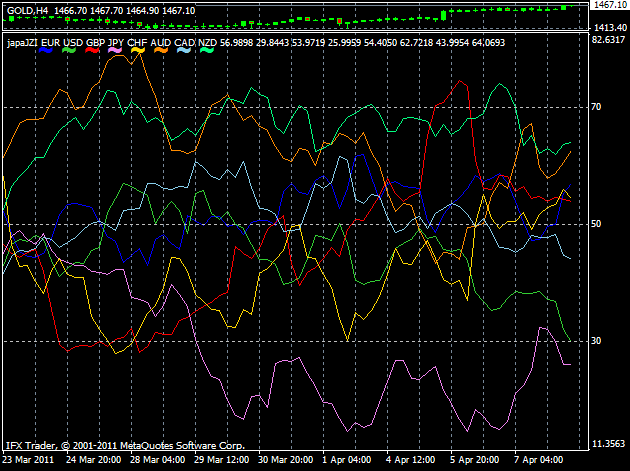
Task: Click the indicator value 62.7218
Action: (416, 43)
